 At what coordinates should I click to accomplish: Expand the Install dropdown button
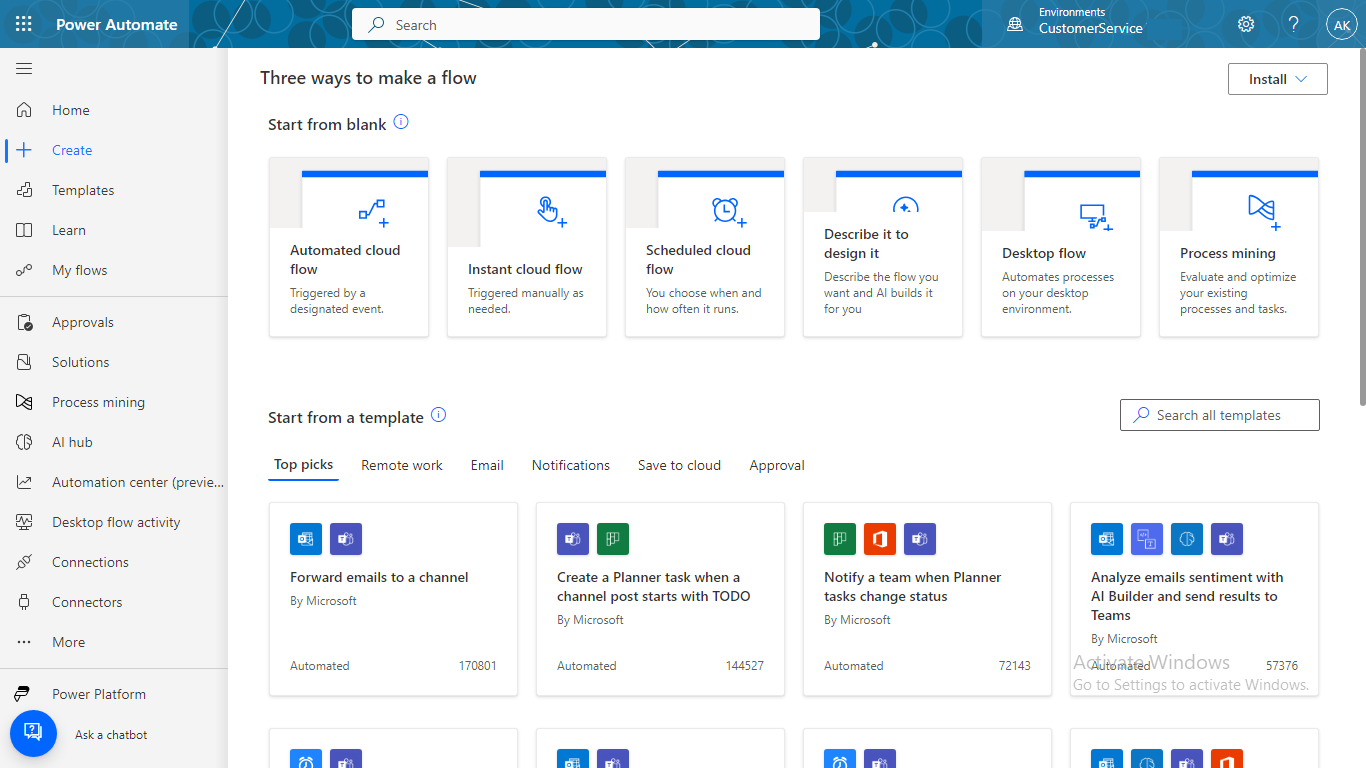pos(1277,79)
